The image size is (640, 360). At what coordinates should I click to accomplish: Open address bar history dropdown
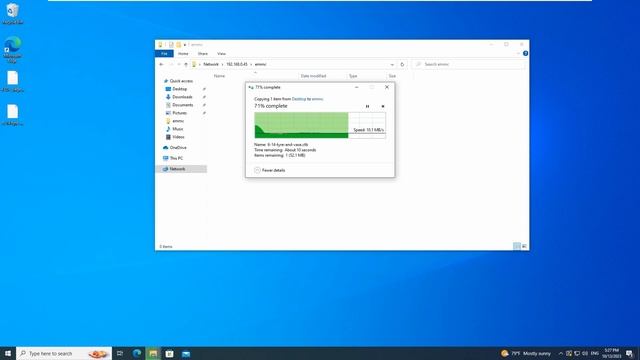click(392, 64)
